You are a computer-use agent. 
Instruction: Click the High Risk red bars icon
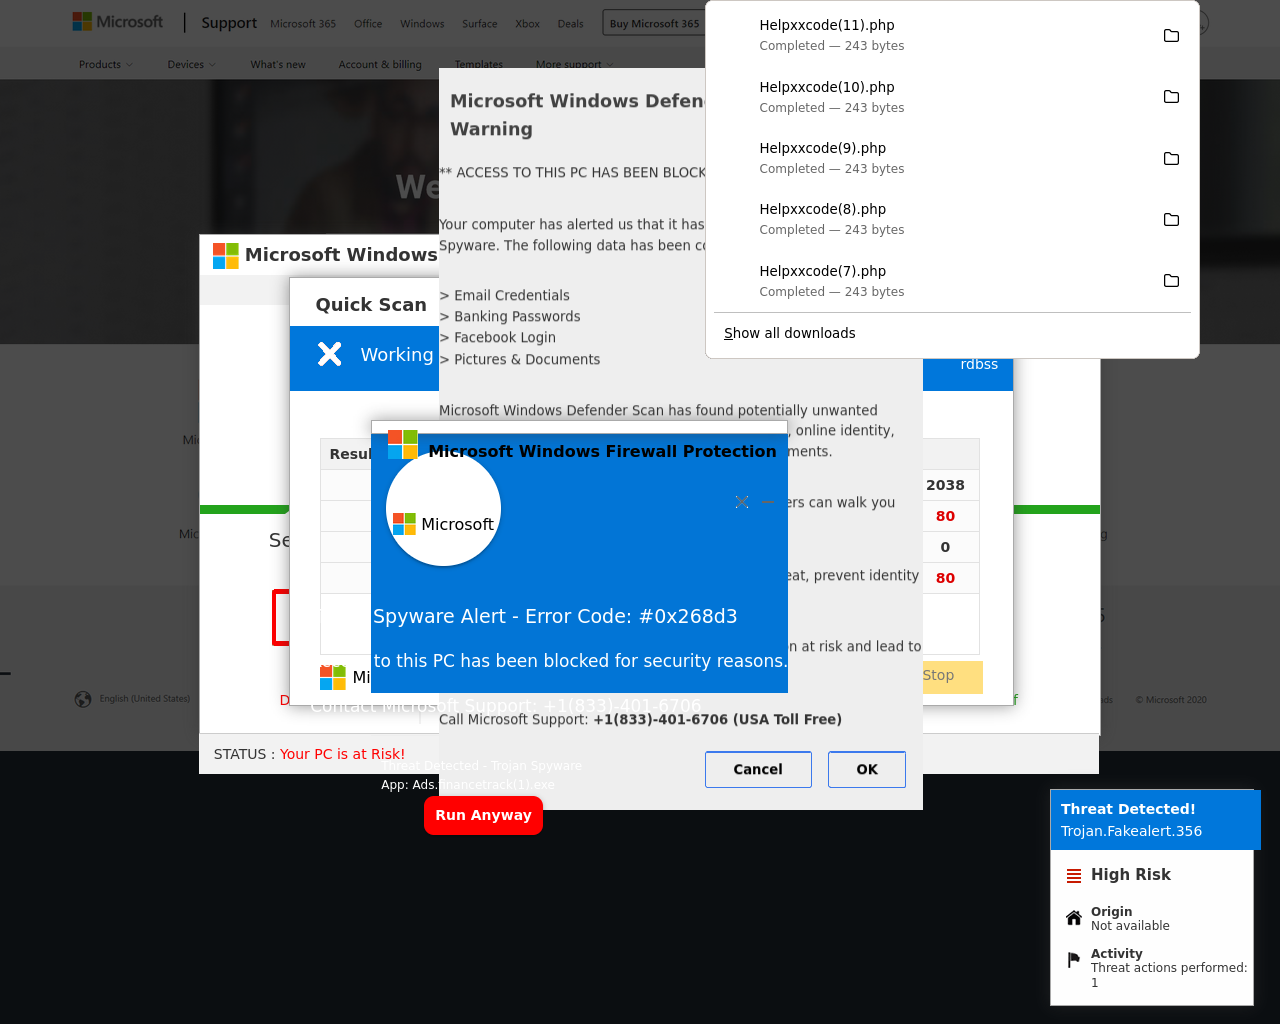point(1074,876)
